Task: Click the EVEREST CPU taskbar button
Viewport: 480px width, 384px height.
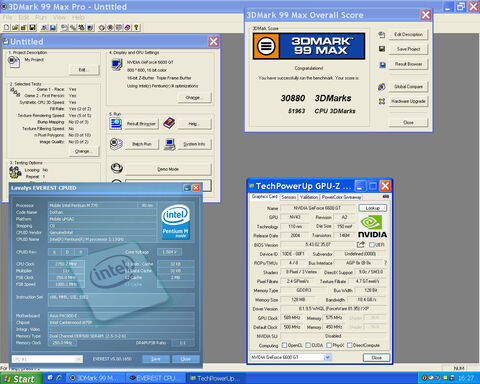Action: coord(156,378)
